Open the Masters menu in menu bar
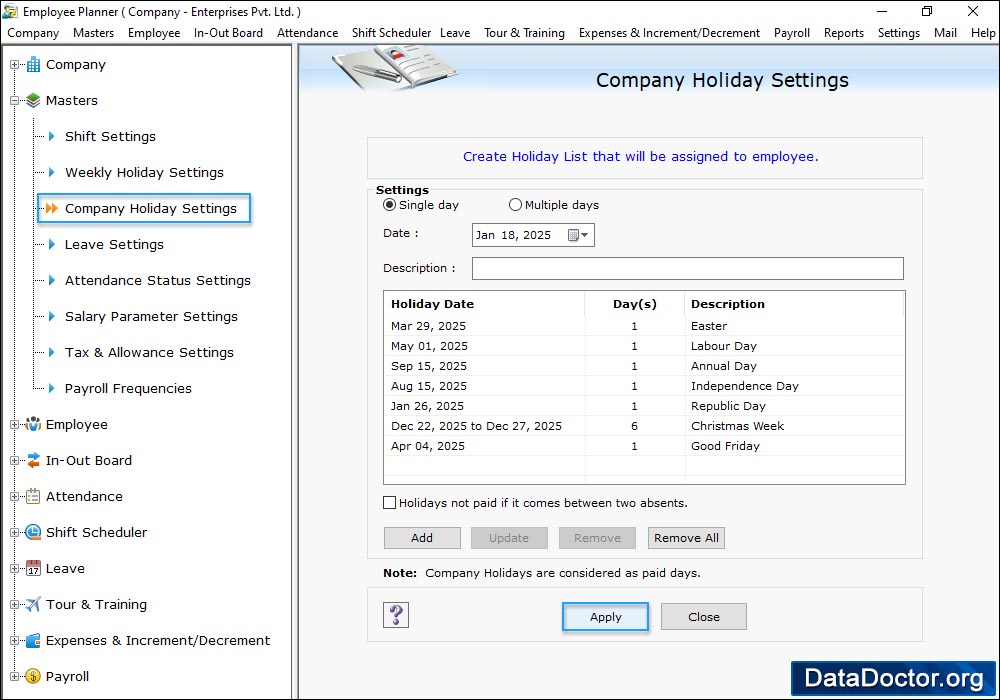This screenshot has height=700, width=1000. (x=93, y=33)
